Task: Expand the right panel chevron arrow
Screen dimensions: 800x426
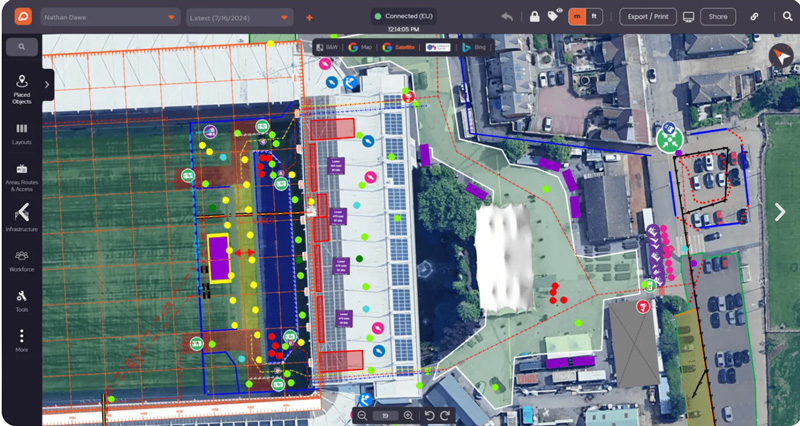Action: pos(780,212)
